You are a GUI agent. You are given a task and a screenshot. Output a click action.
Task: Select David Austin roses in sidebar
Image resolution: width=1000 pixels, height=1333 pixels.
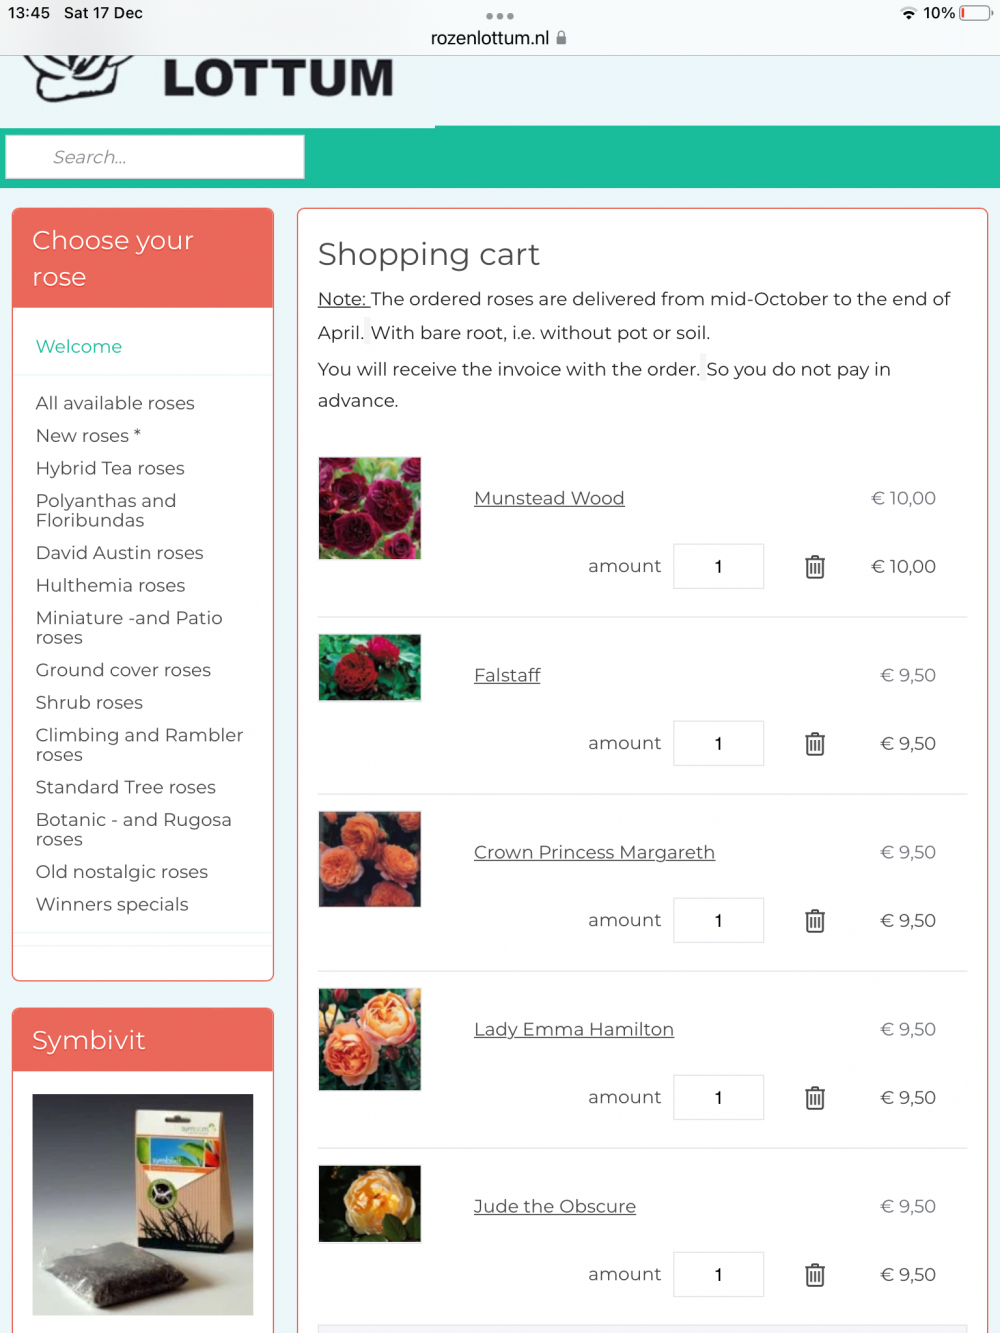click(x=119, y=553)
